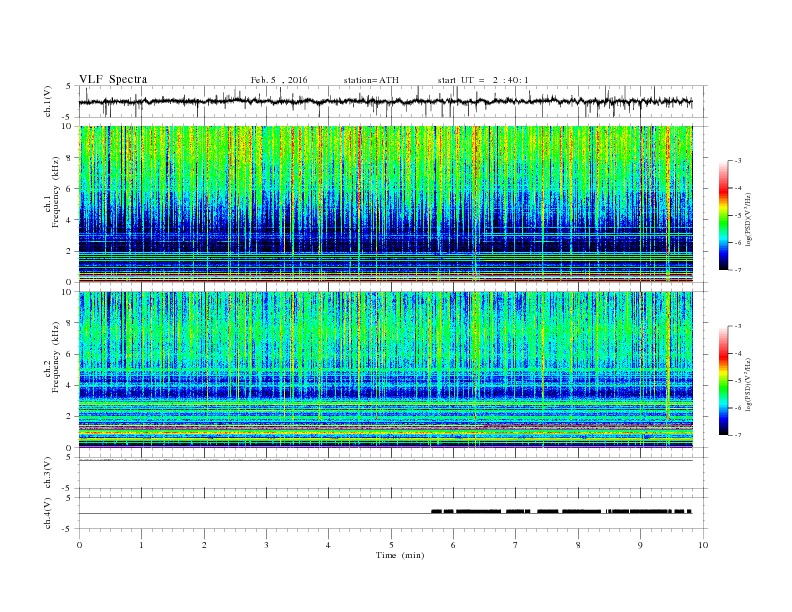Screen dimensions: 792x612
Task: Click the x-axis tick label '10'
Action: pos(703,545)
